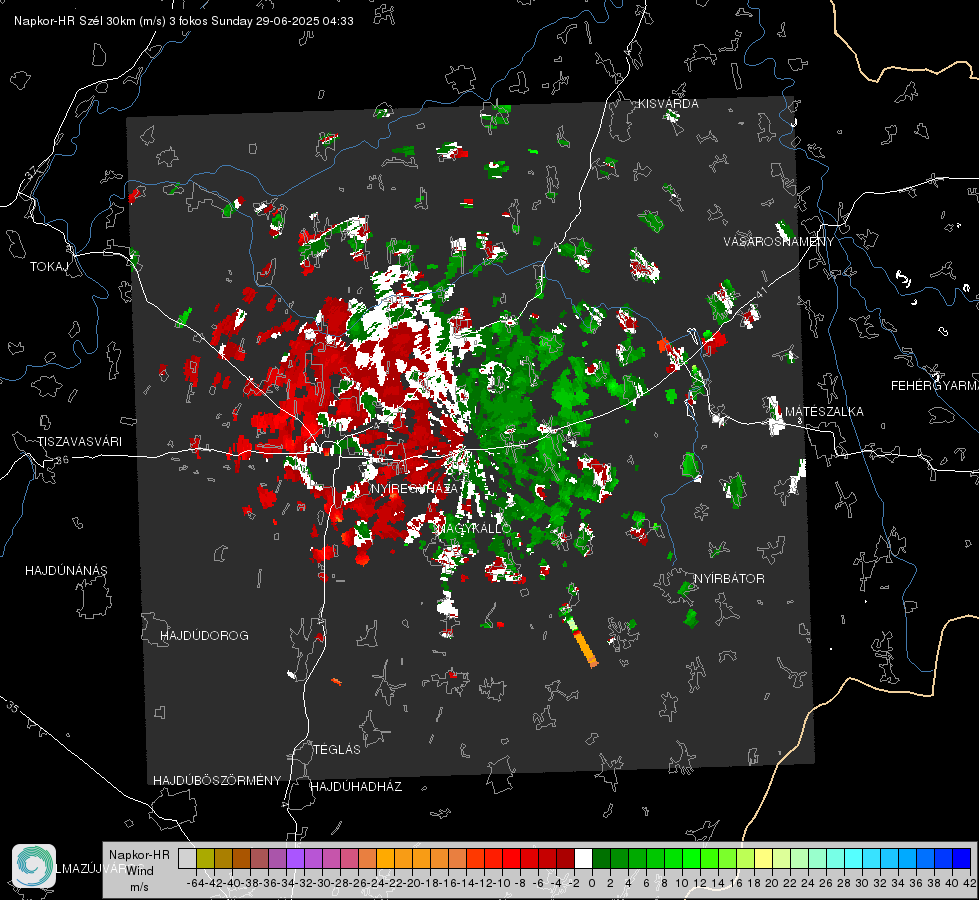
Task: Click the dark red swatch between -4 and -2
Action: (x=565, y=858)
